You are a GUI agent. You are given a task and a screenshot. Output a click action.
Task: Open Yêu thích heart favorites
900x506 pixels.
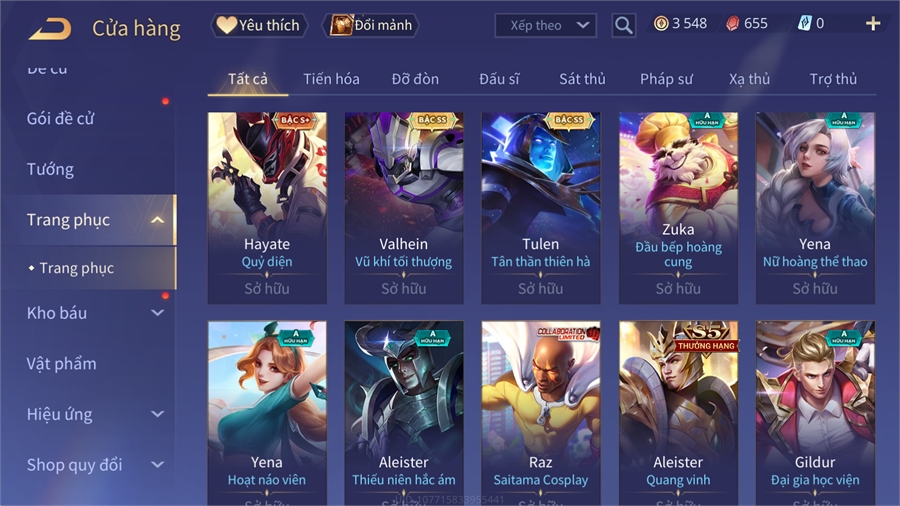point(259,25)
